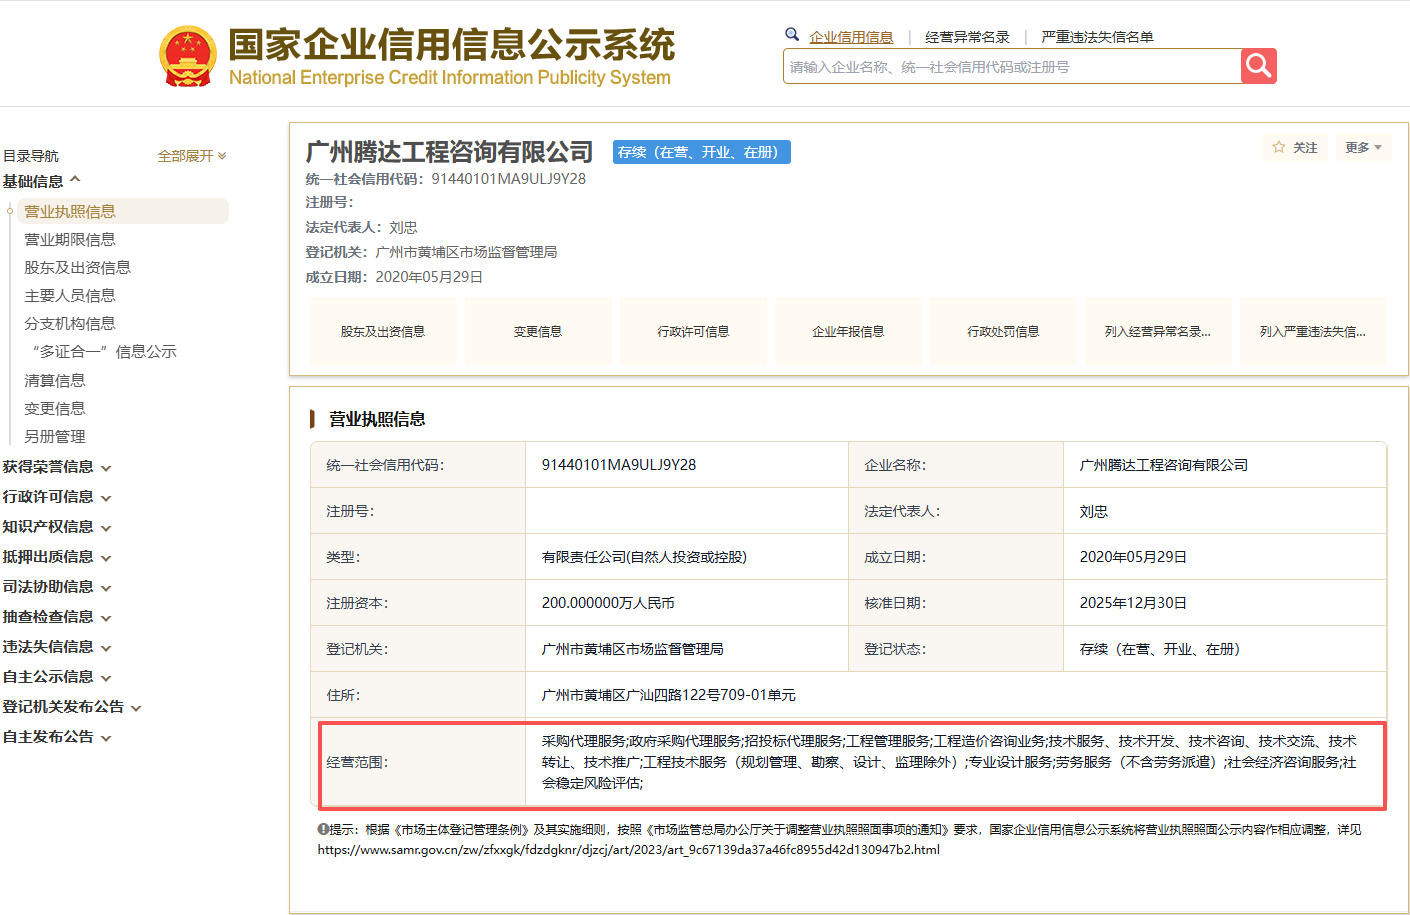This screenshot has width=1410, height=915.
Task: Expand the 违法失信信息 section
Action: (57, 647)
